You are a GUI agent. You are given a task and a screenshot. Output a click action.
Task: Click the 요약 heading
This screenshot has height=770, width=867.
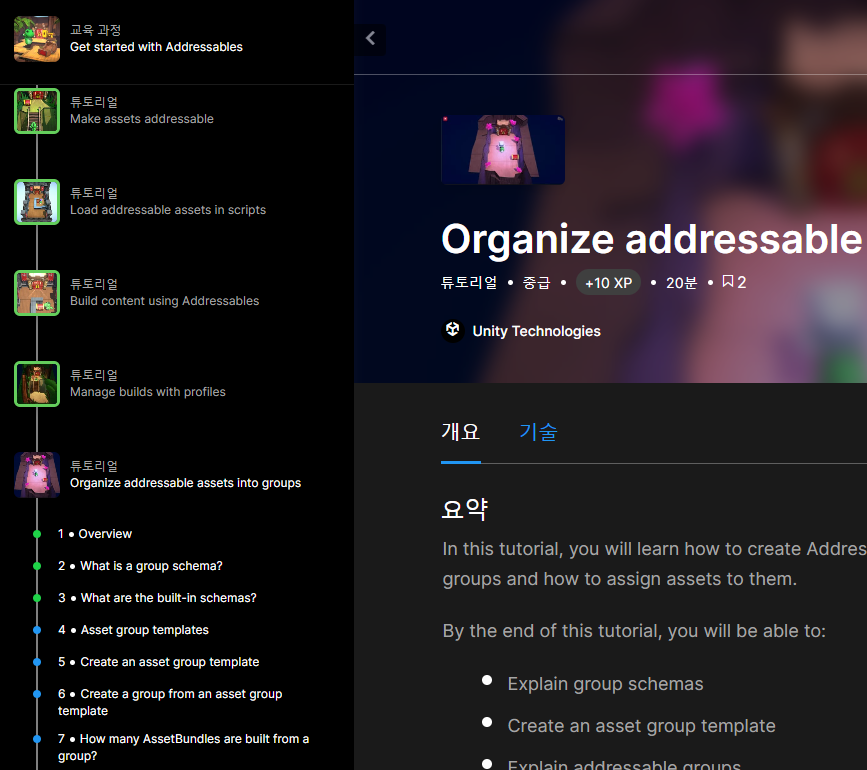click(x=464, y=509)
